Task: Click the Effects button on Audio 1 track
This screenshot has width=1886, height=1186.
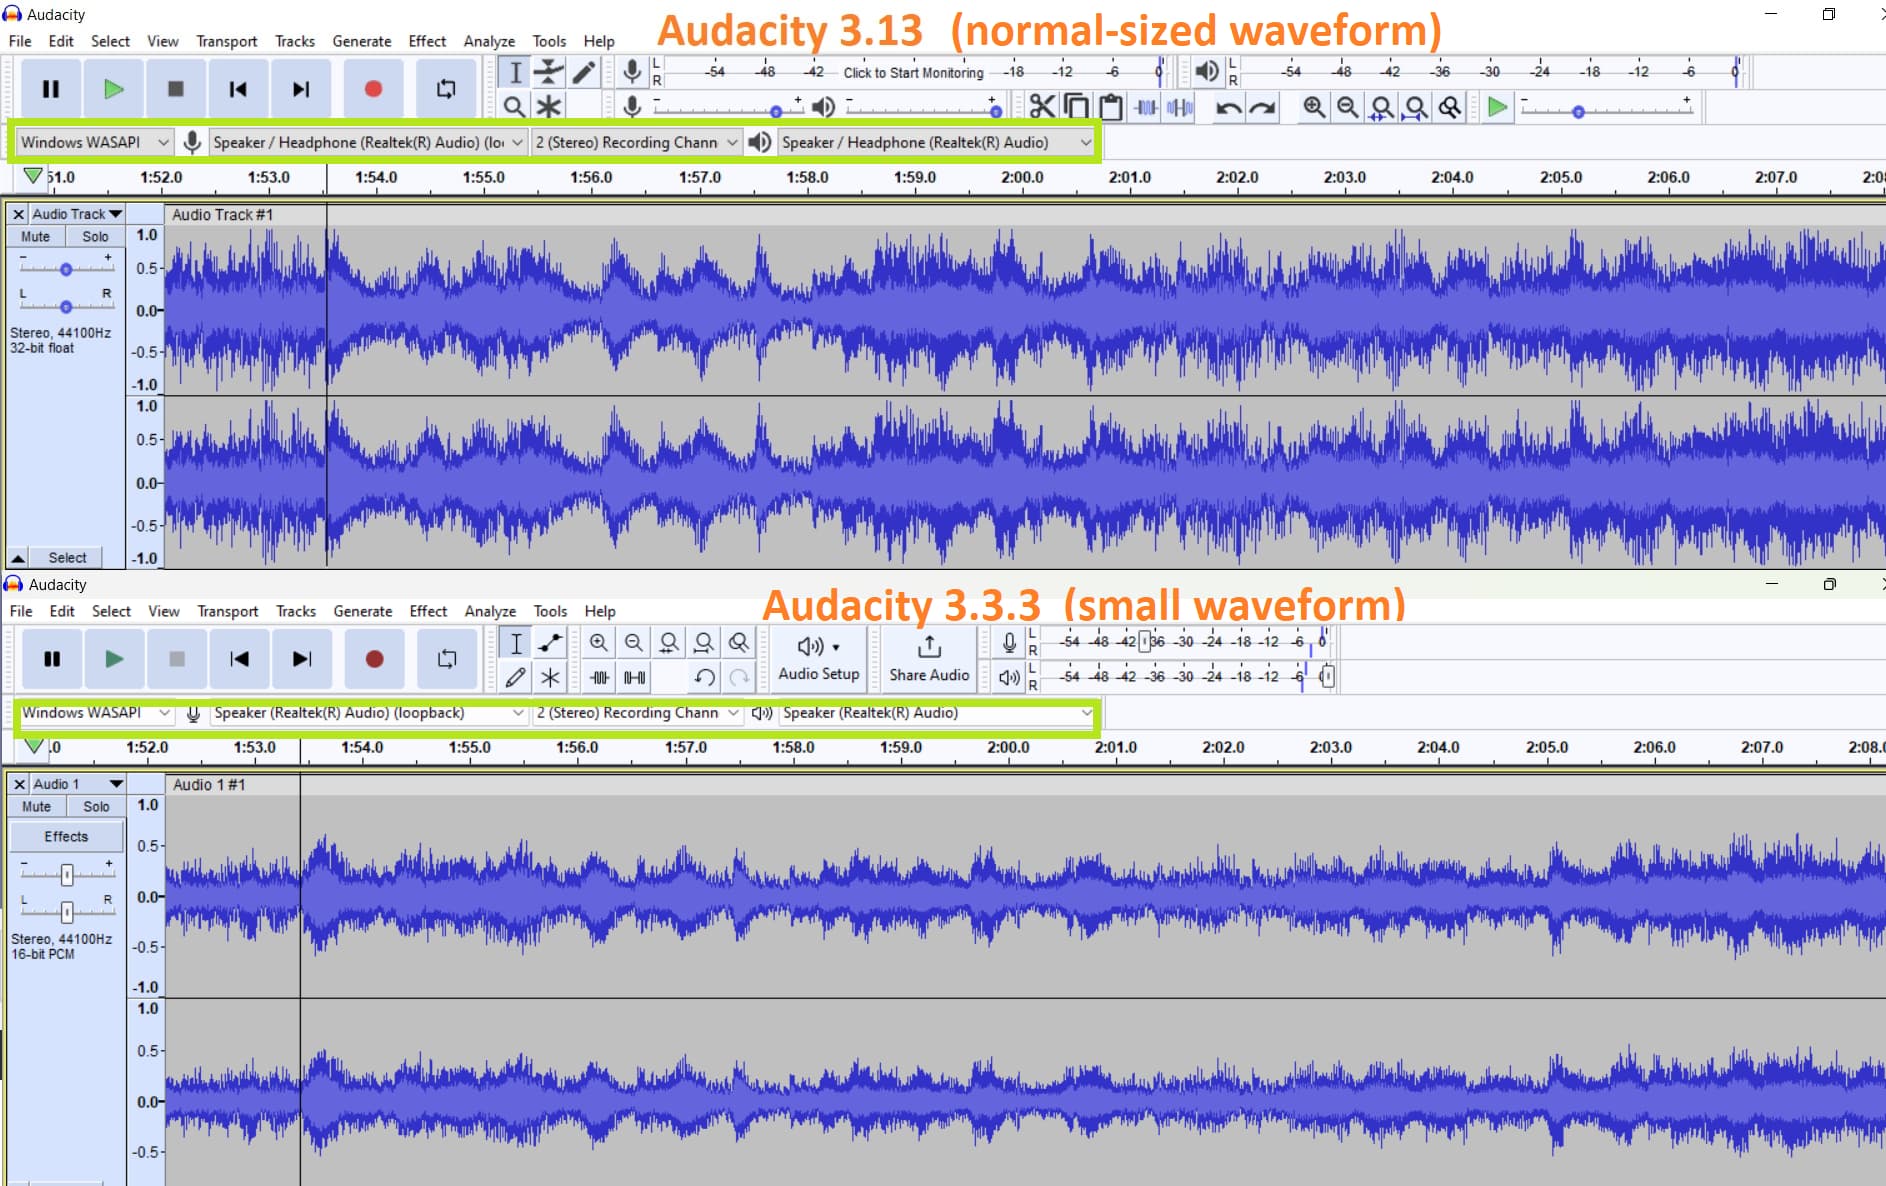Action: [66, 836]
